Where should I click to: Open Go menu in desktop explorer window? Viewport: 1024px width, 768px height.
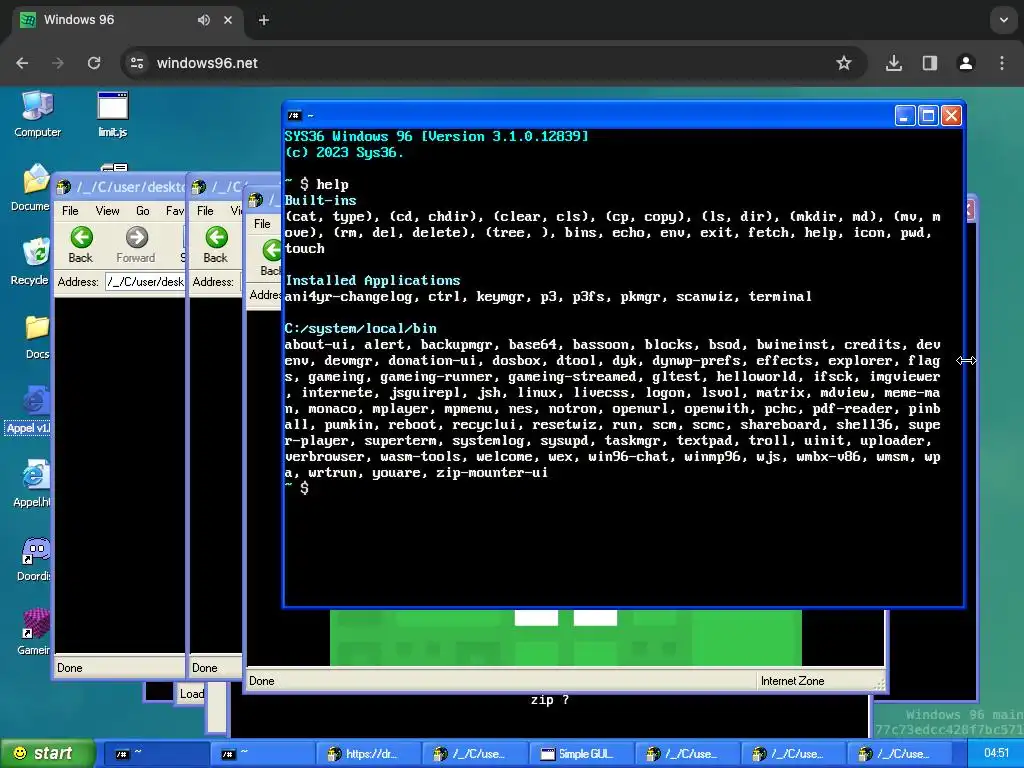[x=143, y=211]
